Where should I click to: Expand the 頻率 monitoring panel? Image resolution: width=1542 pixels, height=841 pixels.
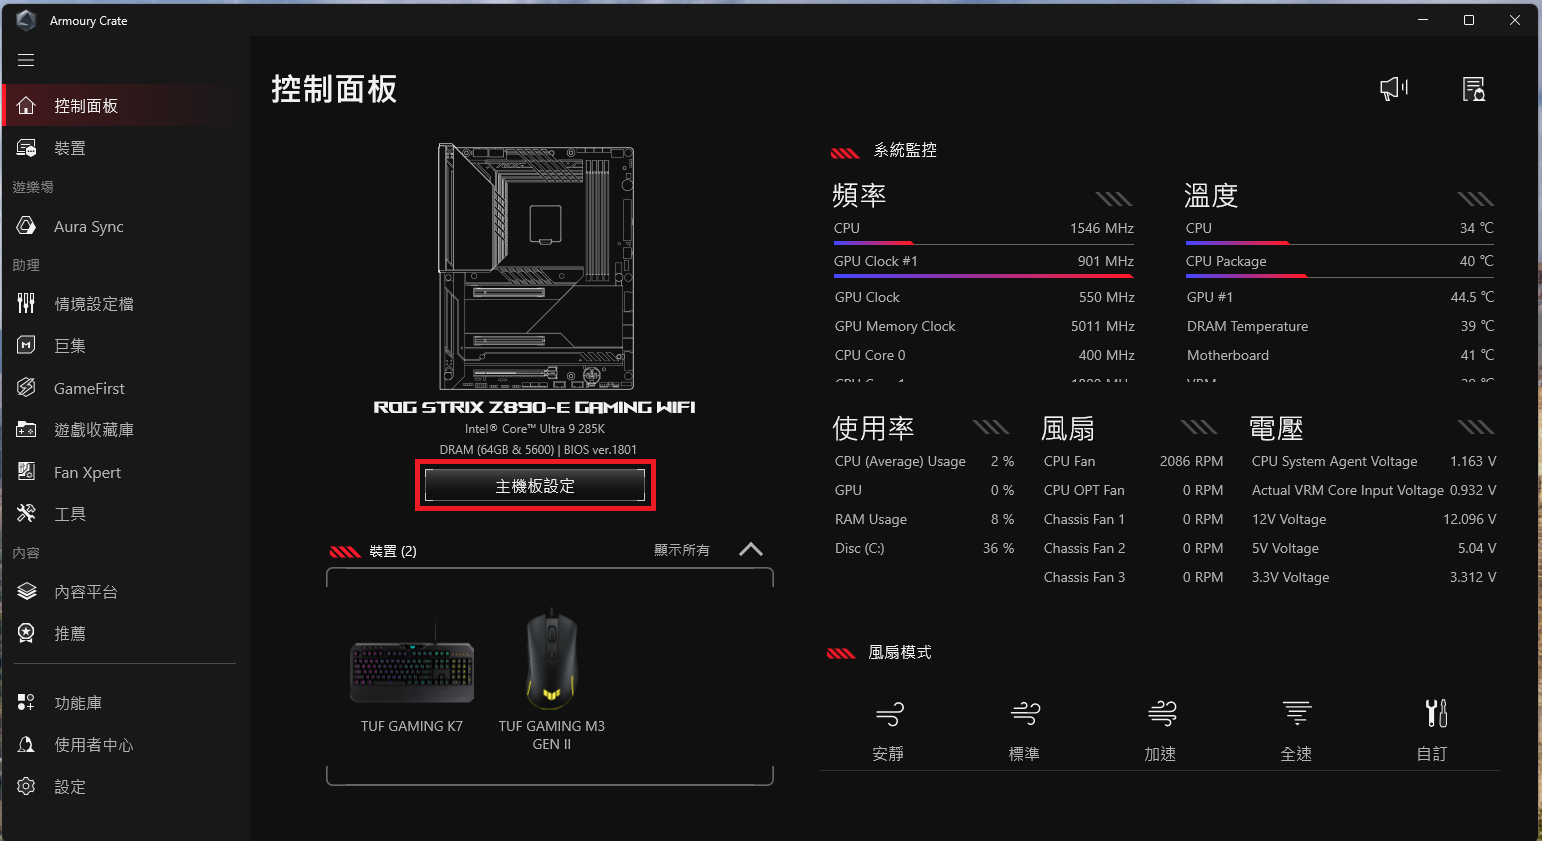coord(1114,198)
